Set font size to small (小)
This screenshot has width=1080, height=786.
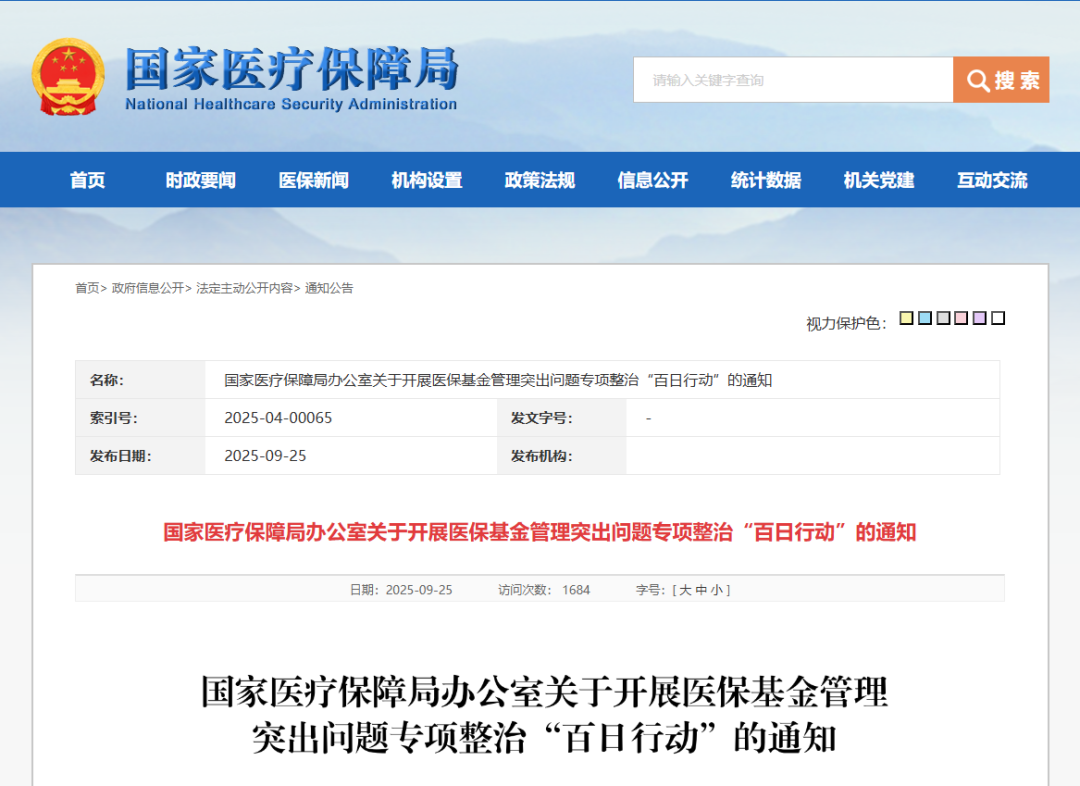pos(717,590)
